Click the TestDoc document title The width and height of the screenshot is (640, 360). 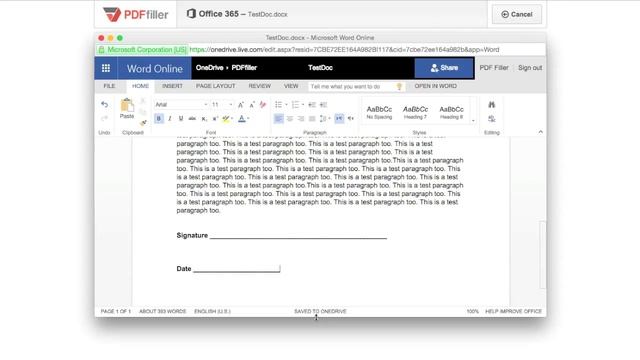point(320,68)
